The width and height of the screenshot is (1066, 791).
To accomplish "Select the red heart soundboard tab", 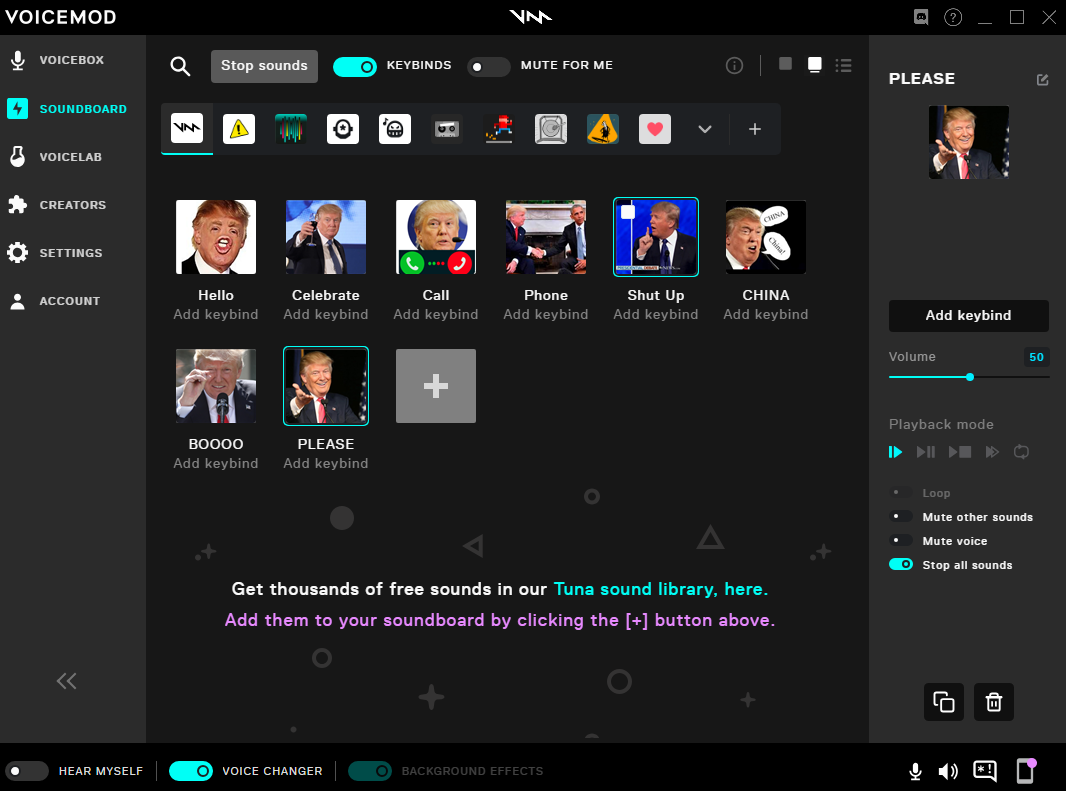I will click(655, 129).
